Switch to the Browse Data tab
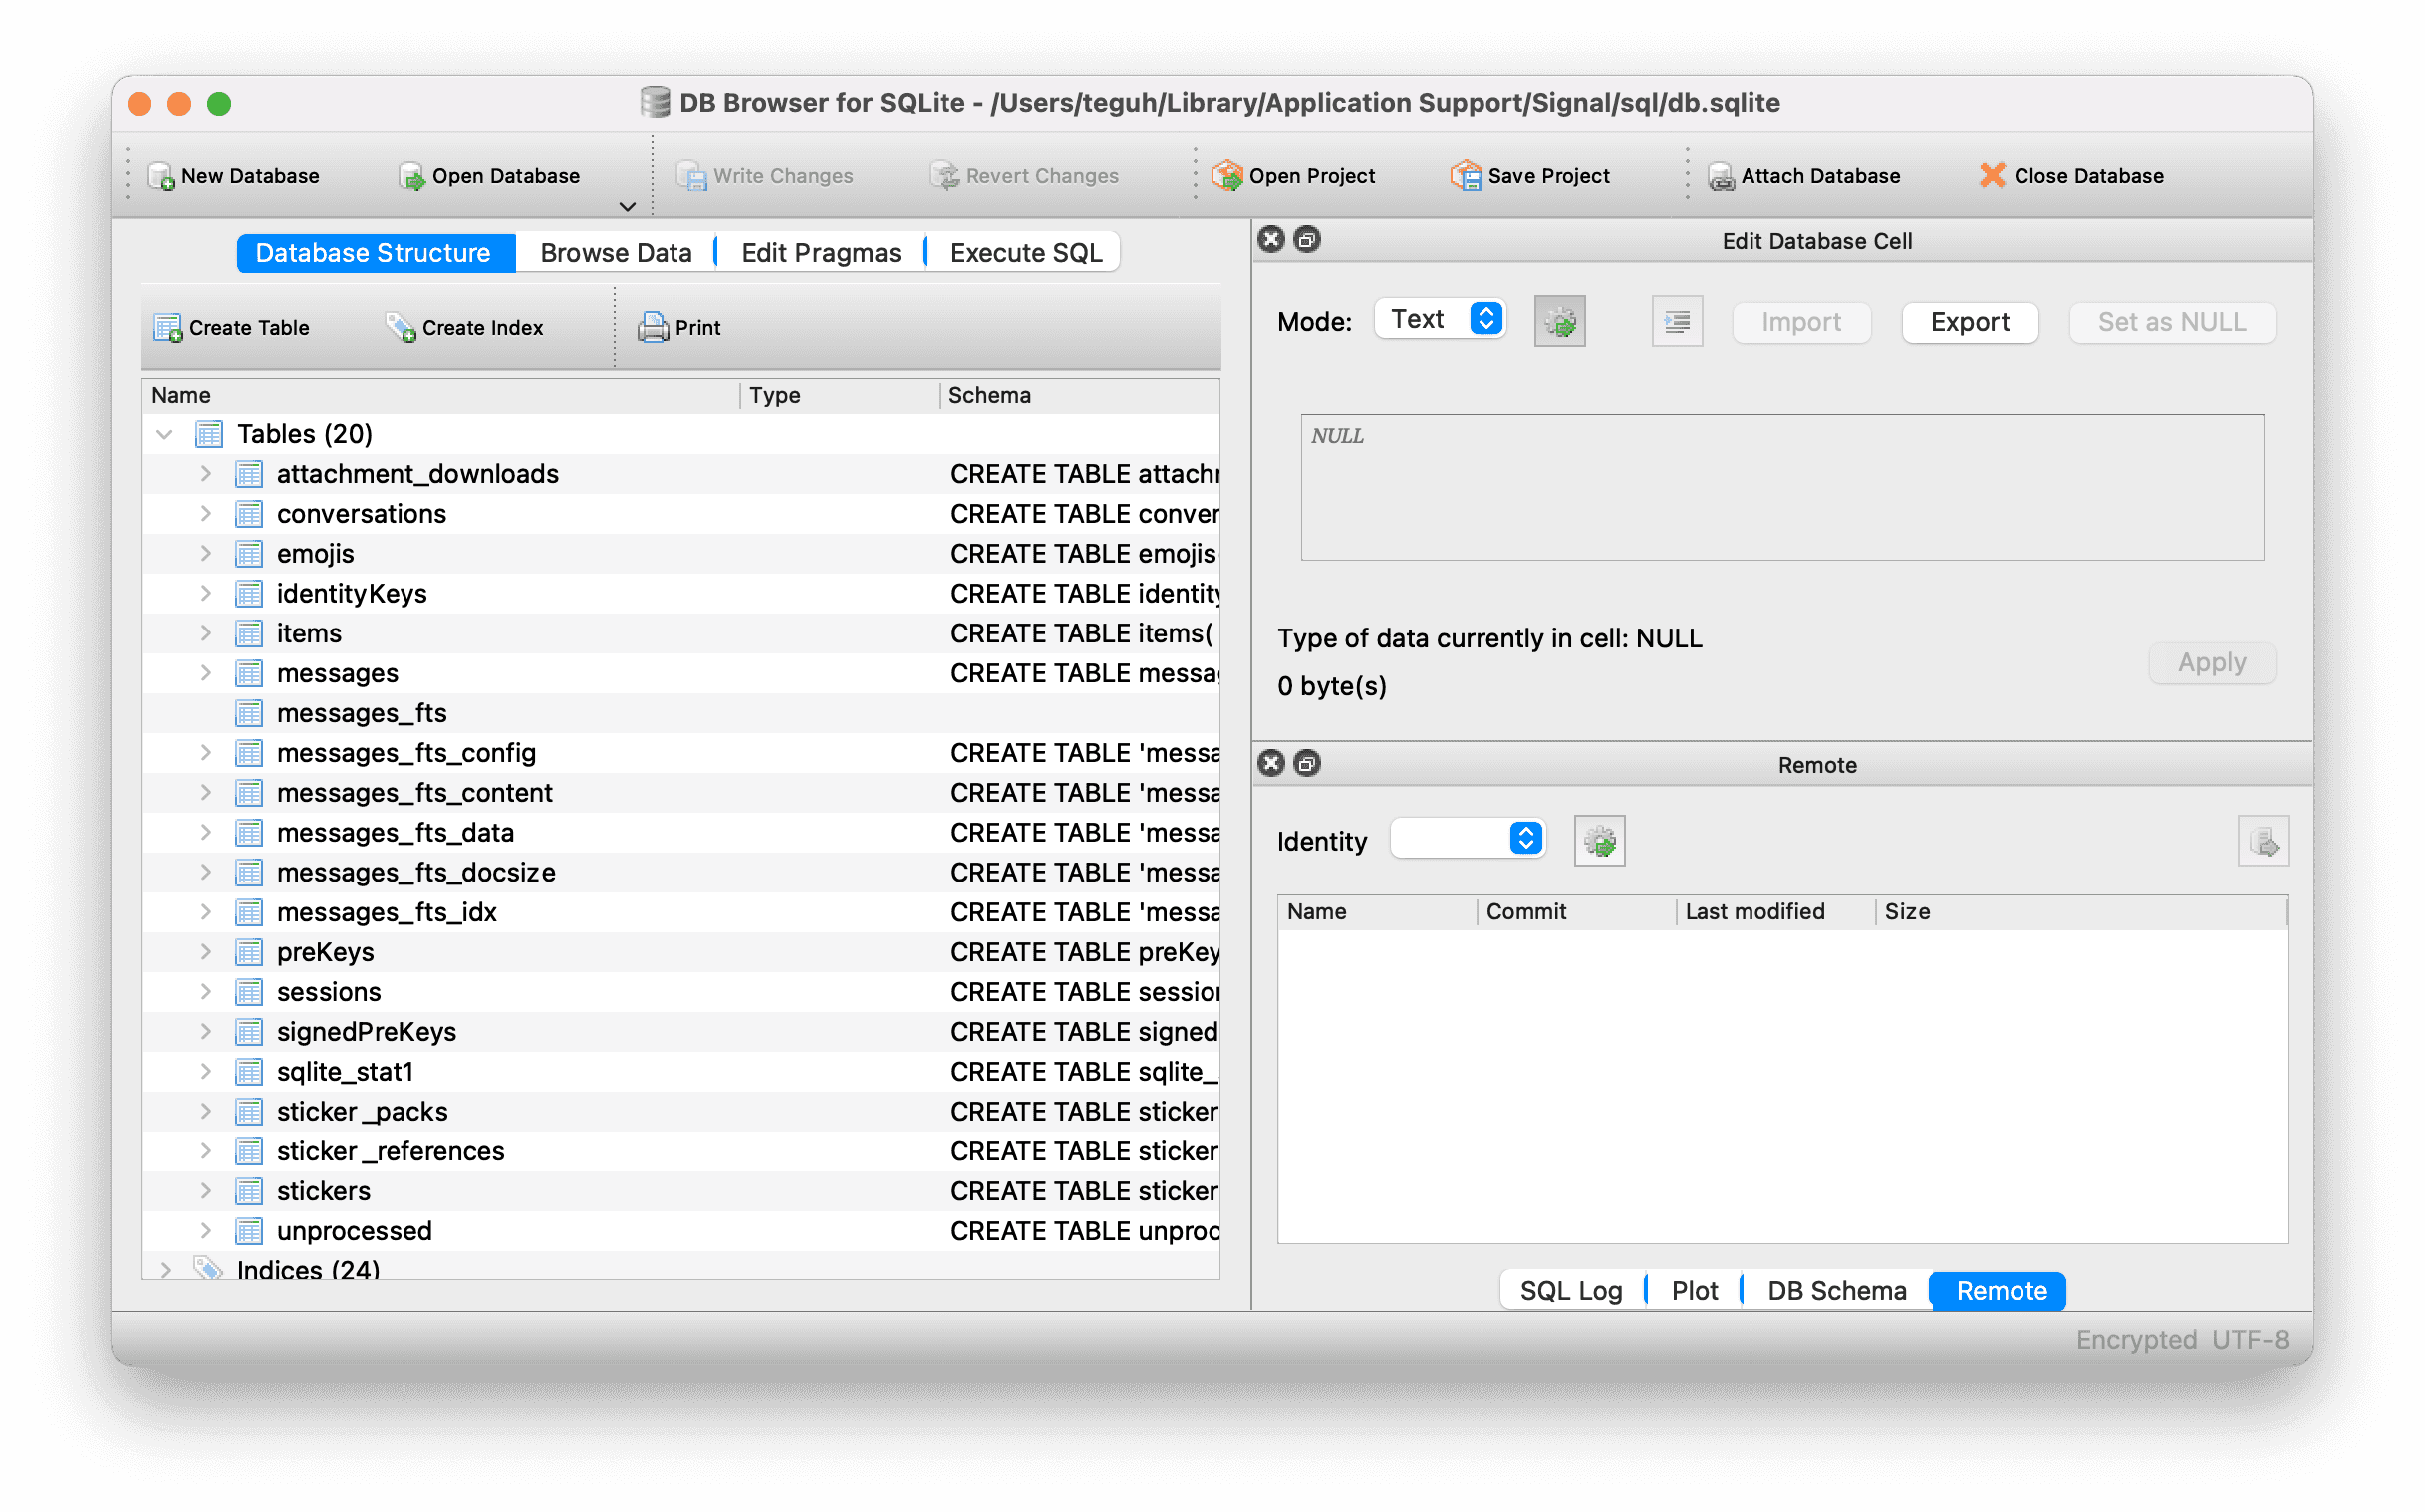 coord(616,253)
